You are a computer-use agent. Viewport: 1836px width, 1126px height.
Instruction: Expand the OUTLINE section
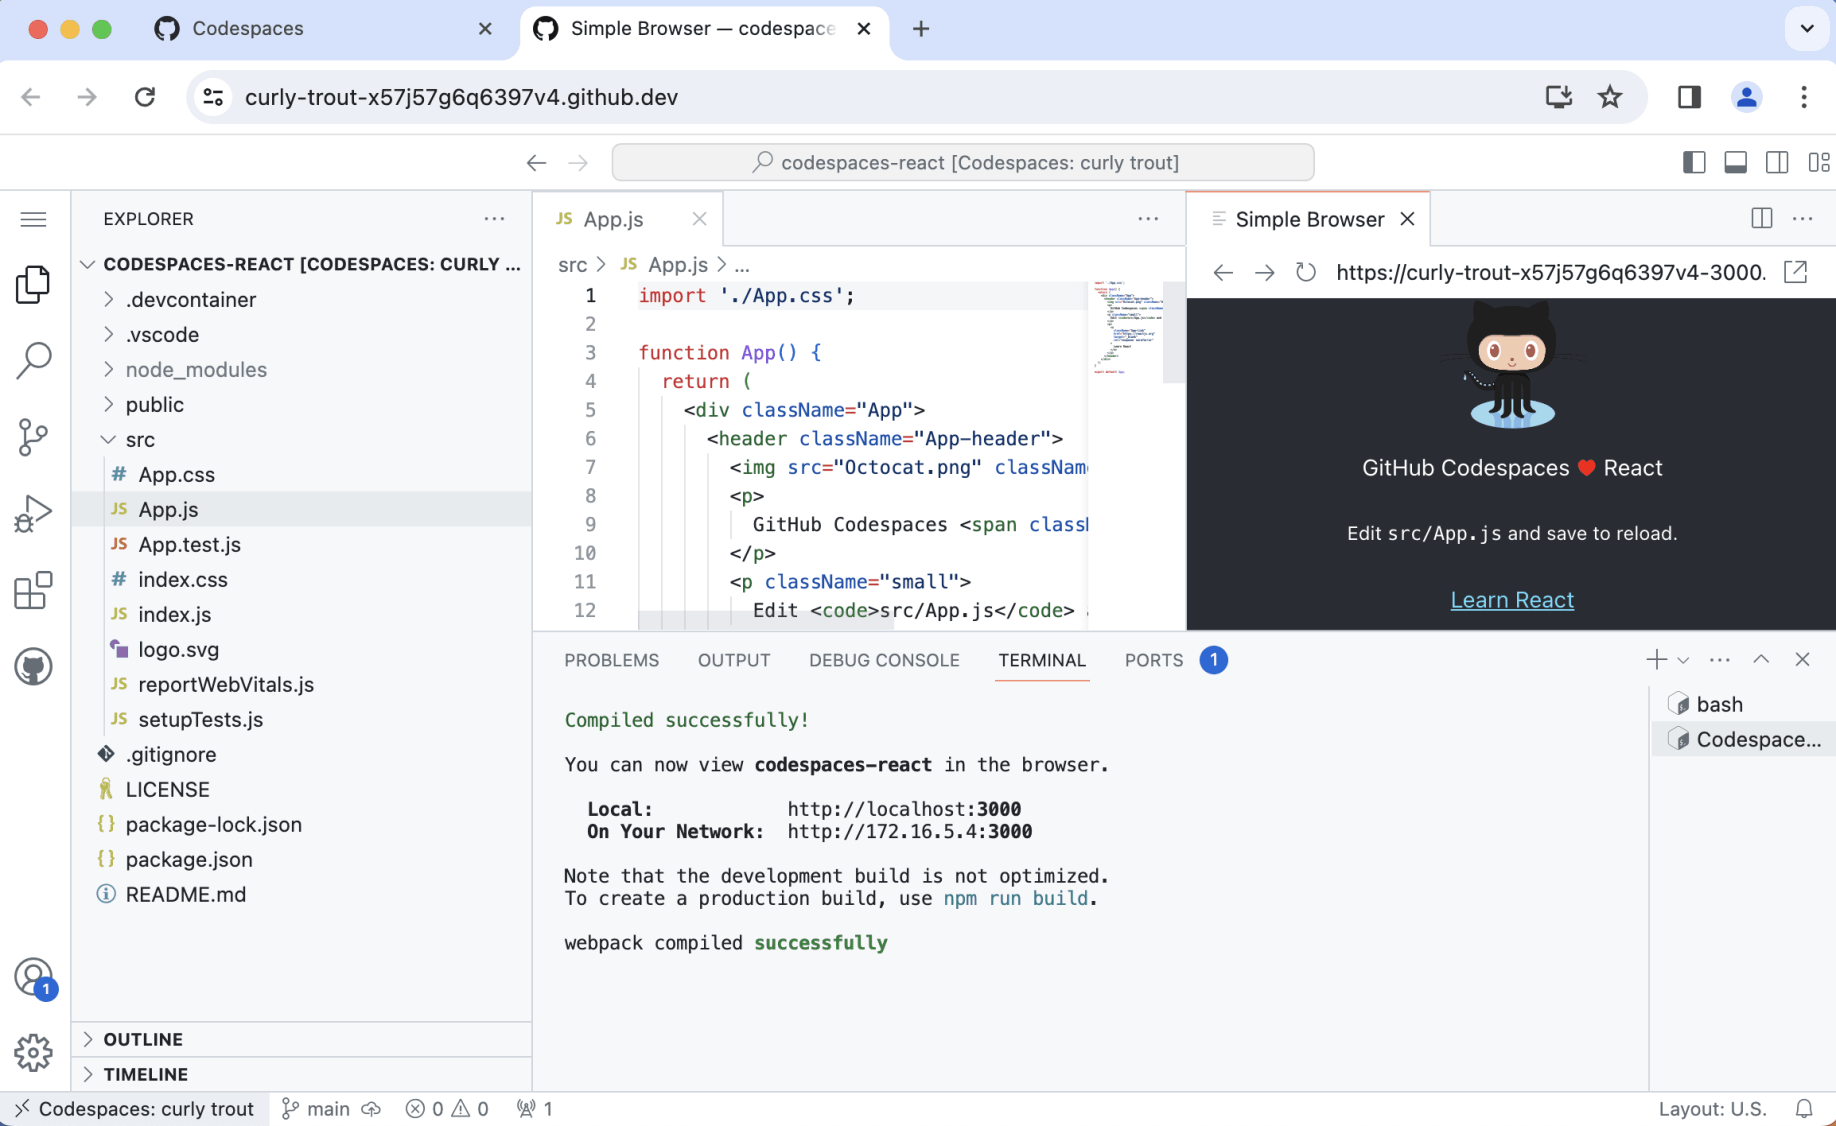pyautogui.click(x=143, y=1039)
